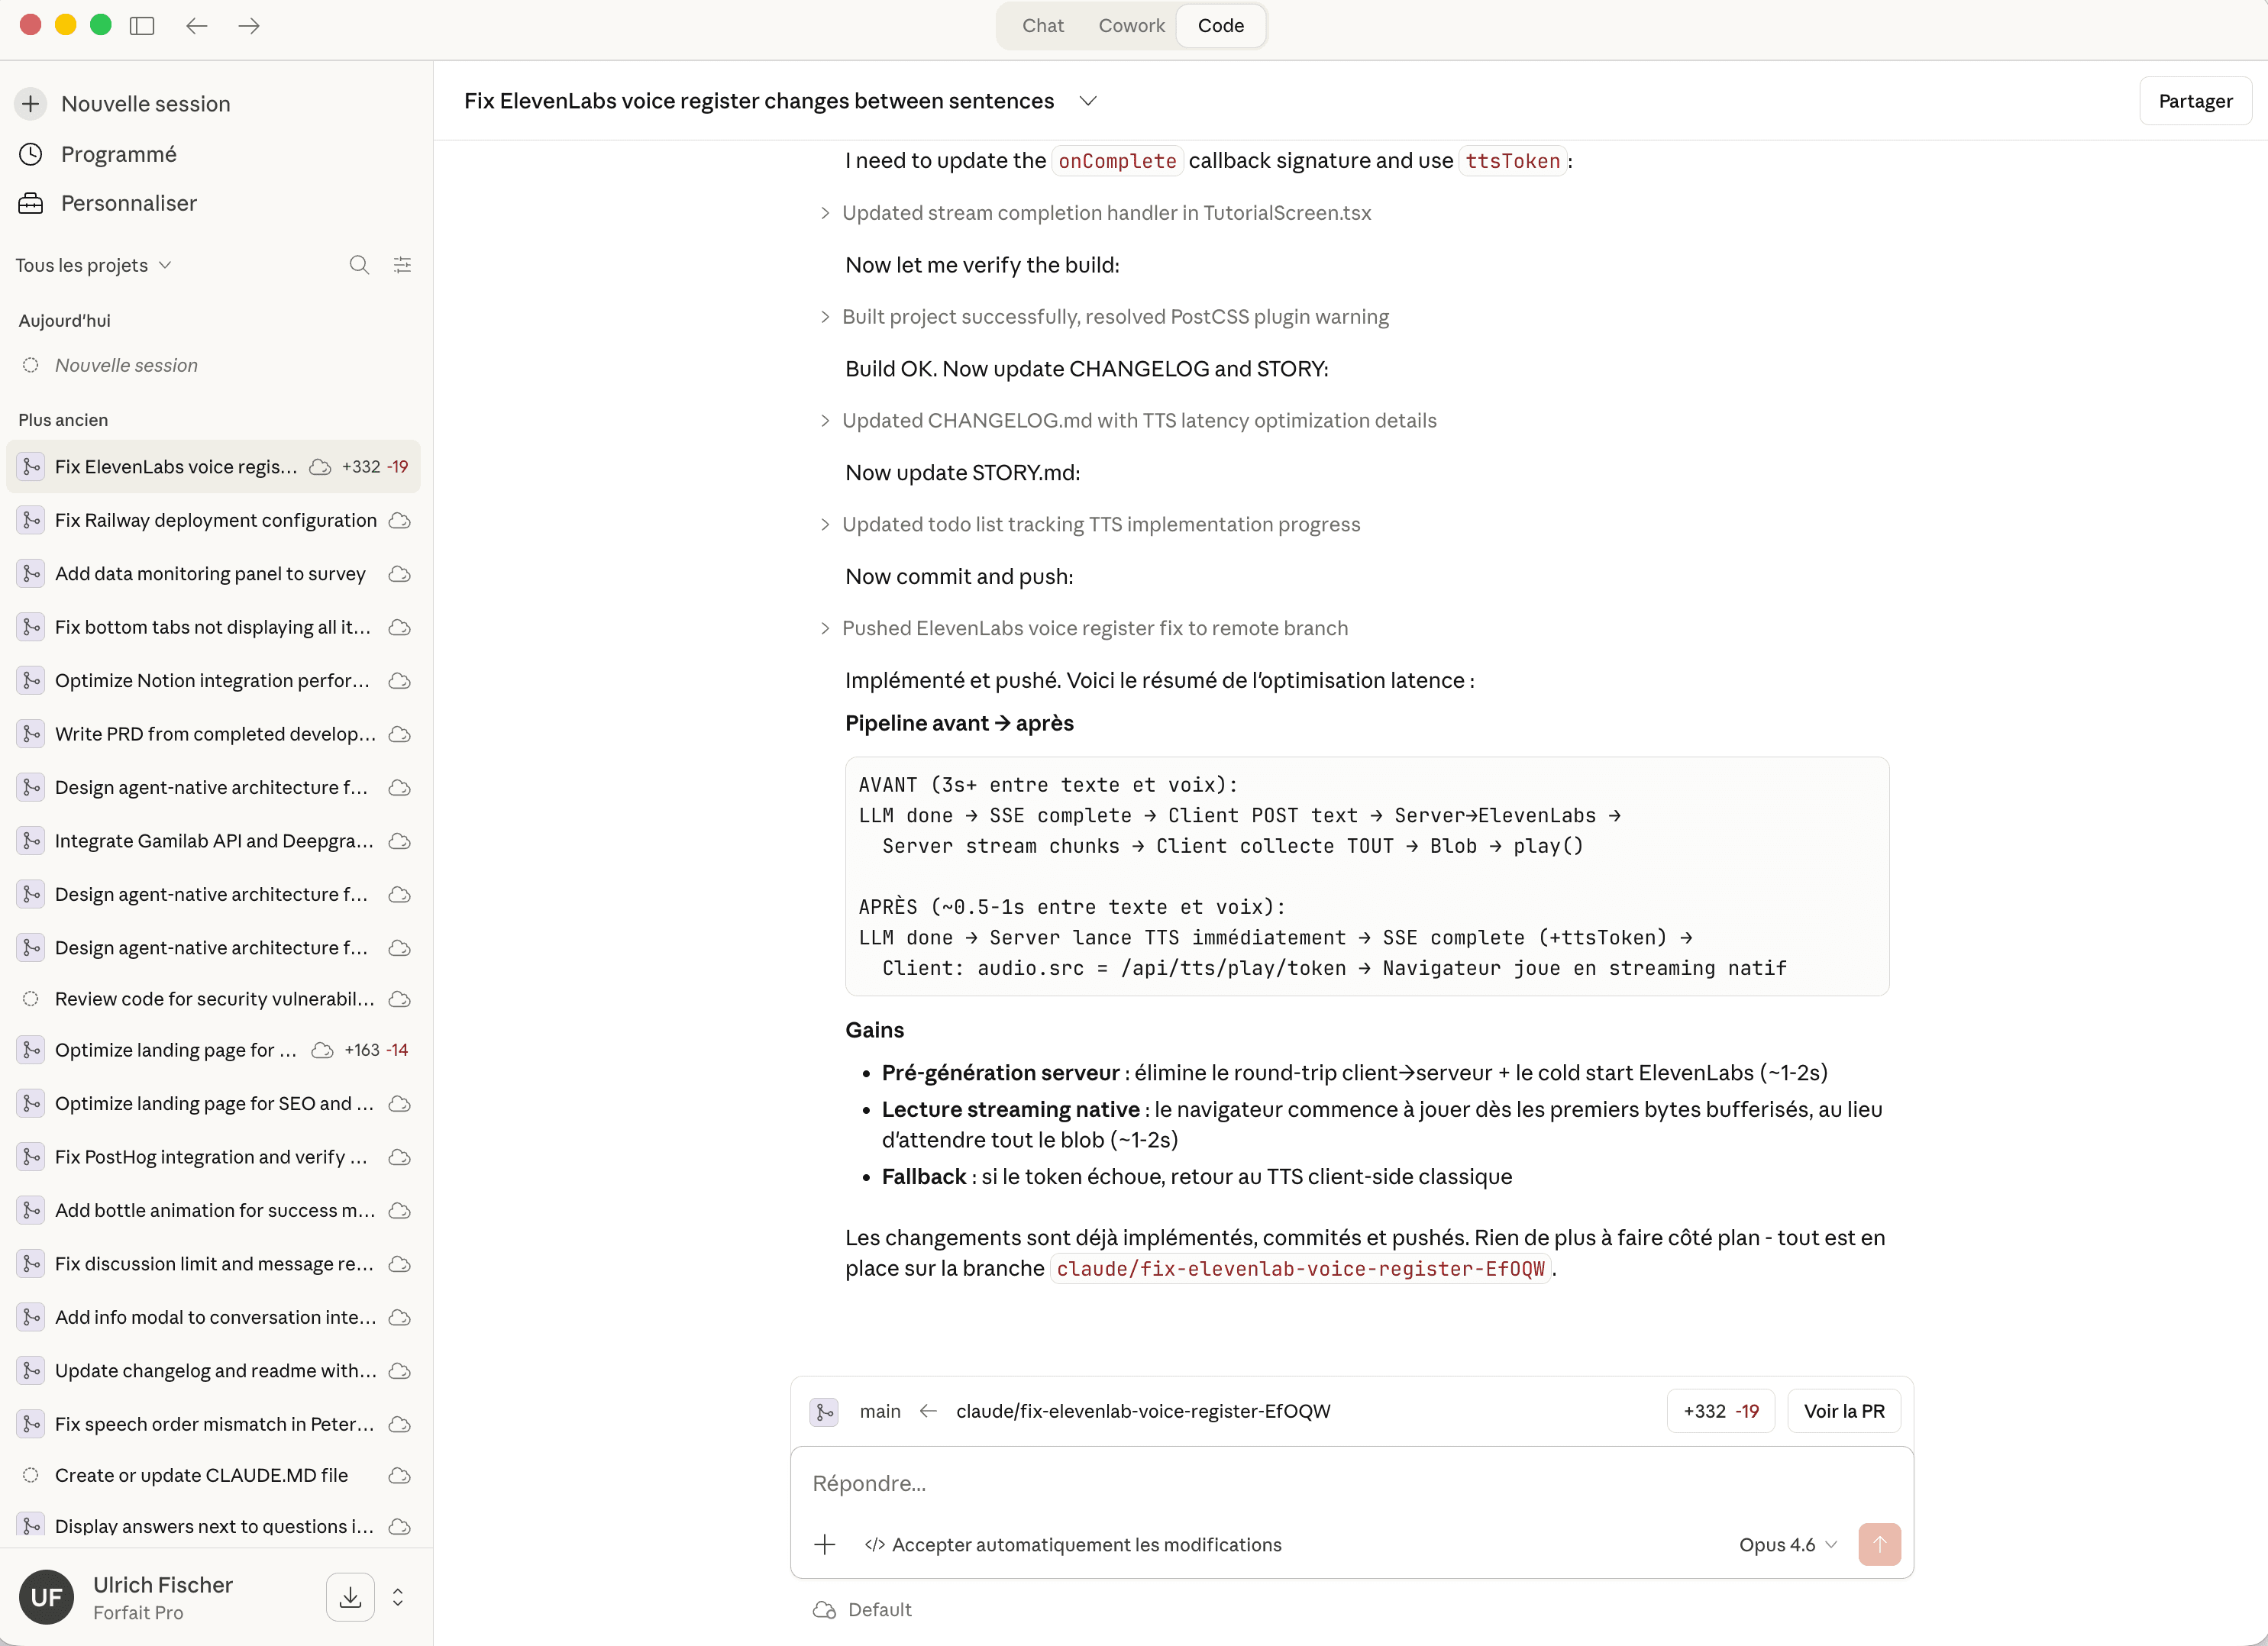Click the cloud icon beside Default
Viewport: 2268px width, 1646px height.
coord(824,1609)
